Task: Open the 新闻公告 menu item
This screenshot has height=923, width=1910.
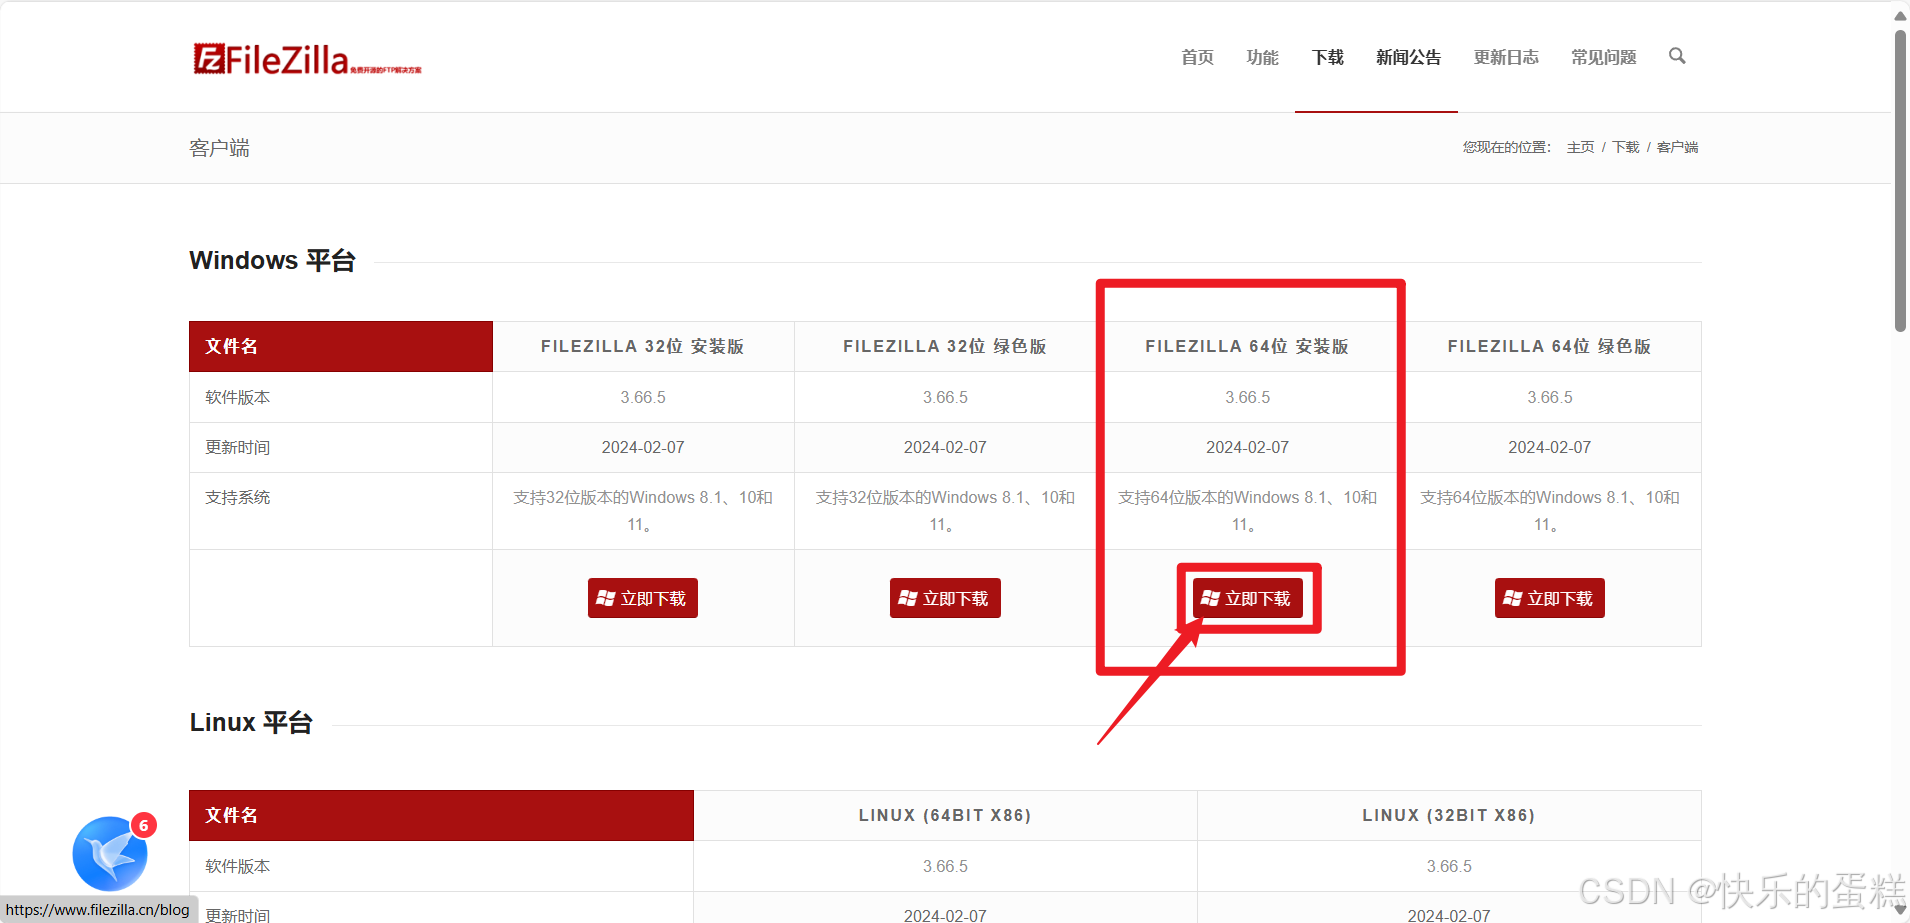Action: click(x=1408, y=57)
